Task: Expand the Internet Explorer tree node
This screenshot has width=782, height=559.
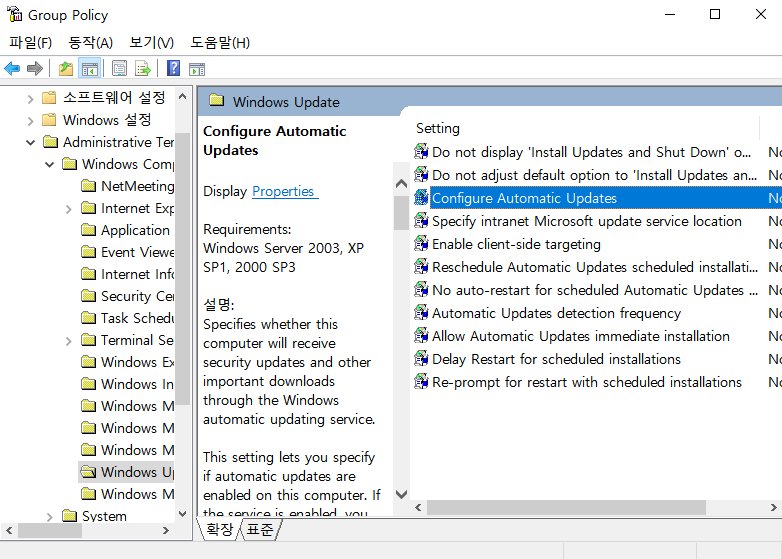Action: click(x=68, y=209)
